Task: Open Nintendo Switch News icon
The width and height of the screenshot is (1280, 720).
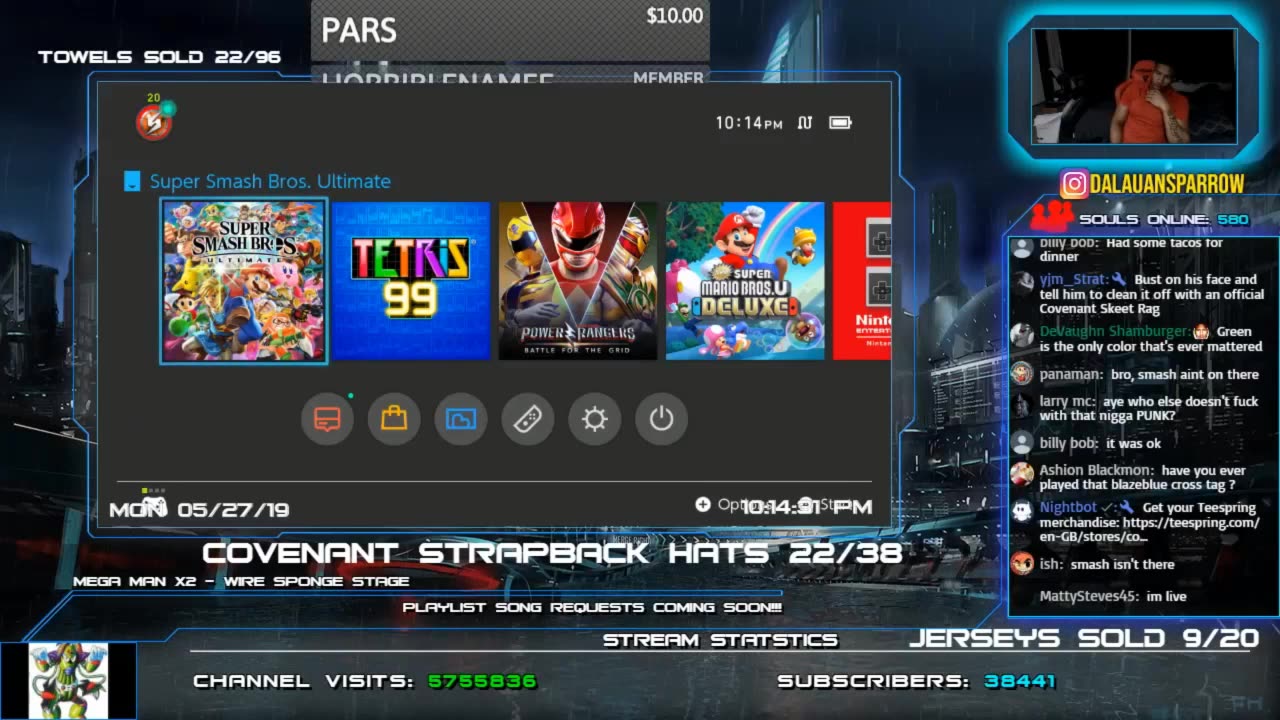Action: [x=327, y=419]
